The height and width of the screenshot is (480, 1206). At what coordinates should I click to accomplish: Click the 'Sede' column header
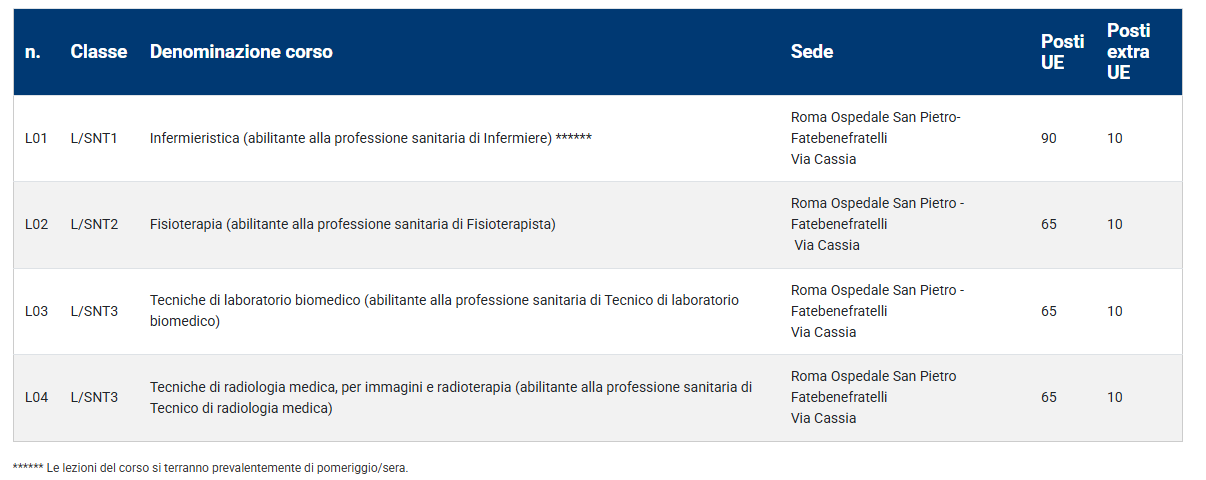pyautogui.click(x=811, y=52)
